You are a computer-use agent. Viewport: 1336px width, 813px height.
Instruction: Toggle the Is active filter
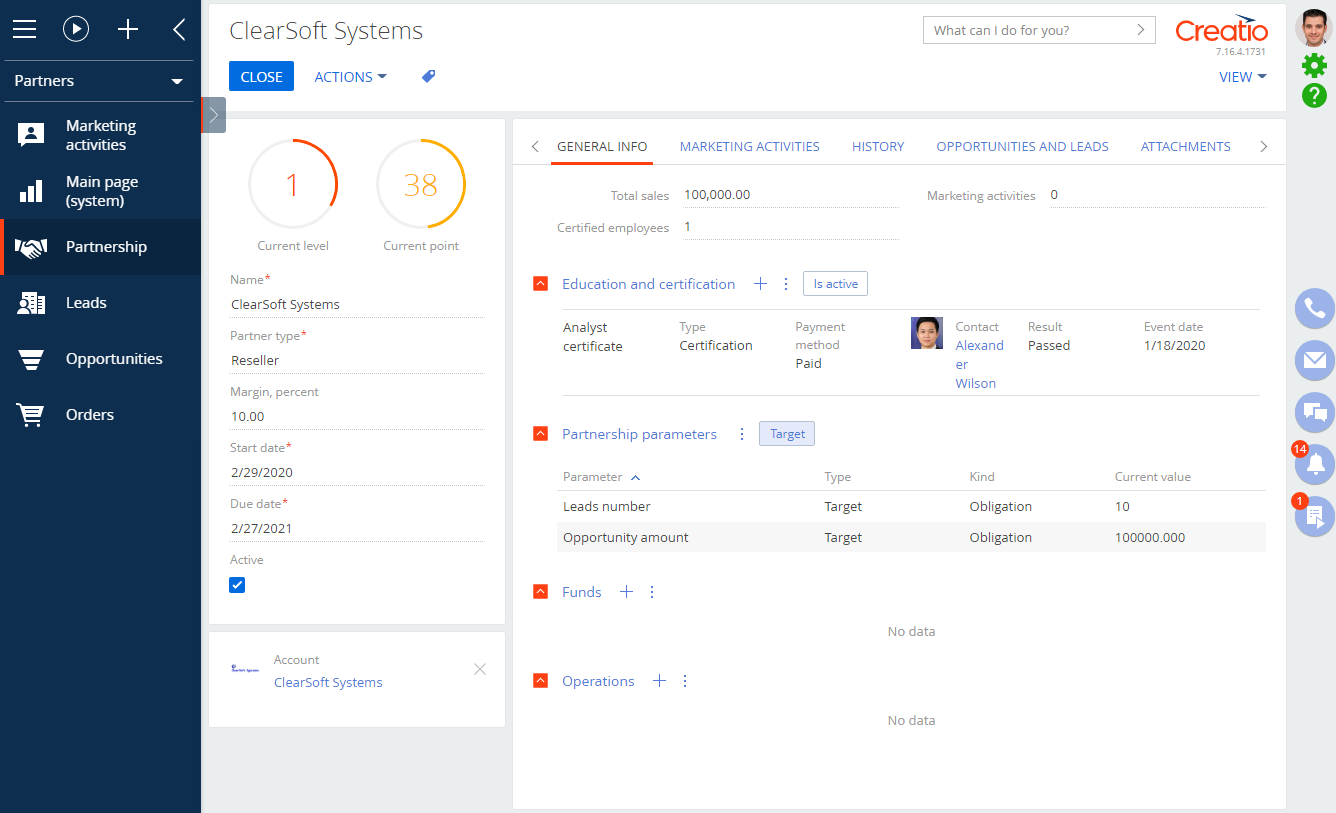[x=835, y=284]
